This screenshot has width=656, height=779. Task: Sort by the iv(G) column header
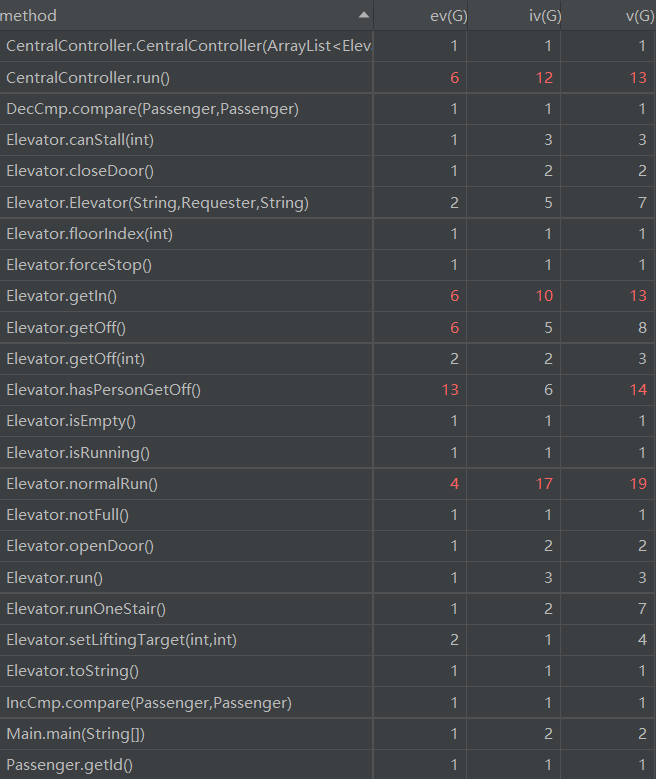coord(514,15)
